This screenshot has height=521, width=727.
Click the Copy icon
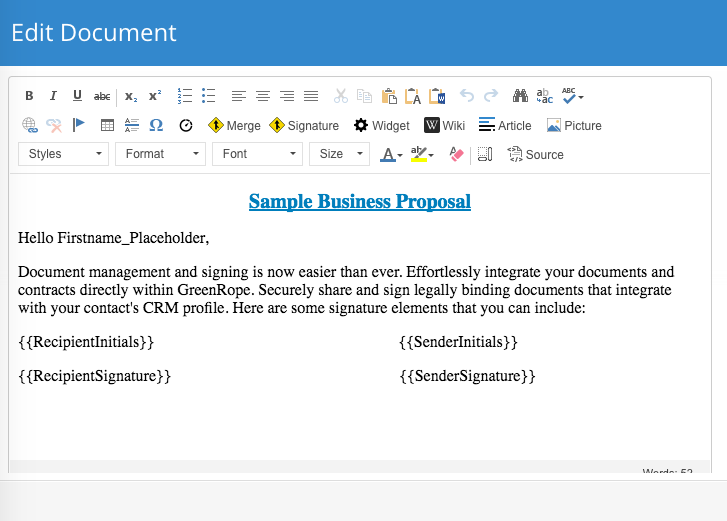click(x=364, y=96)
